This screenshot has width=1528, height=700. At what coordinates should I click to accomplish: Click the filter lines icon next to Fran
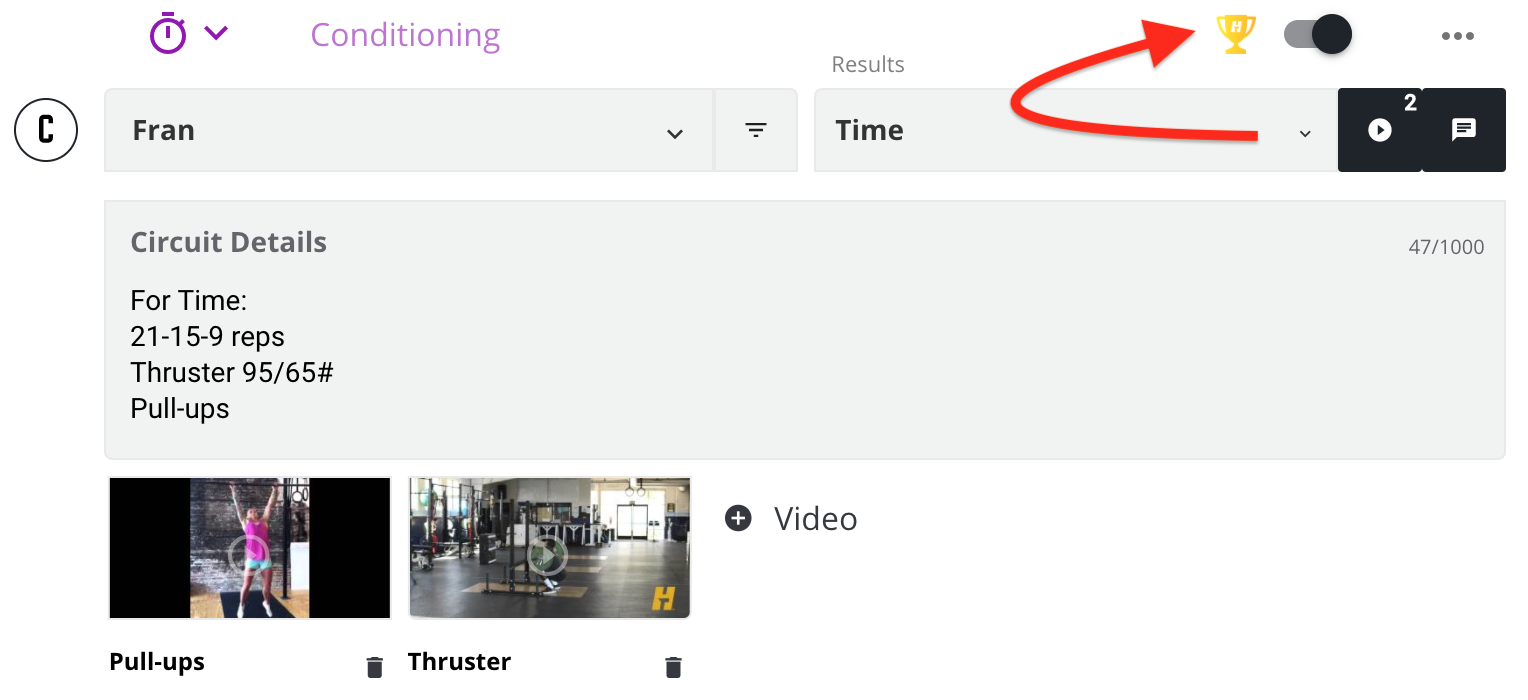[x=756, y=130]
